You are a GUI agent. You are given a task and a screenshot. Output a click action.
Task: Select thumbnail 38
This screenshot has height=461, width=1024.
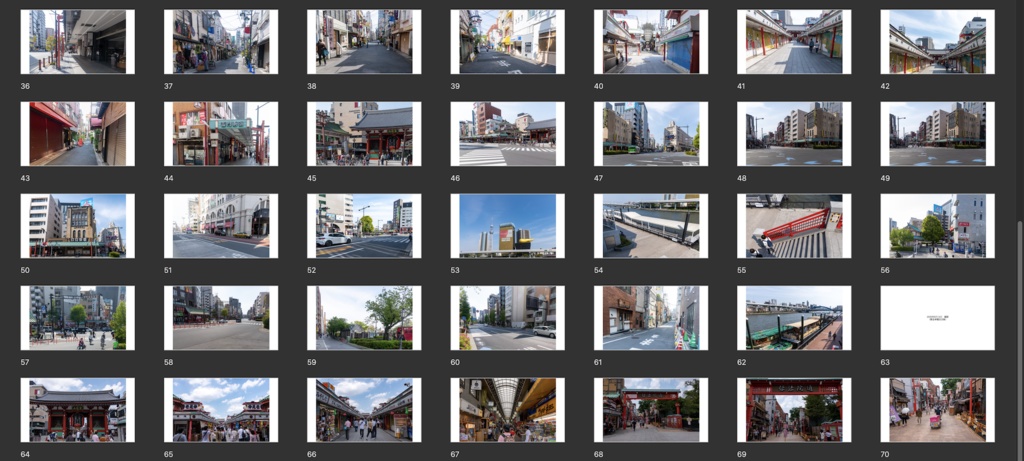click(x=364, y=42)
